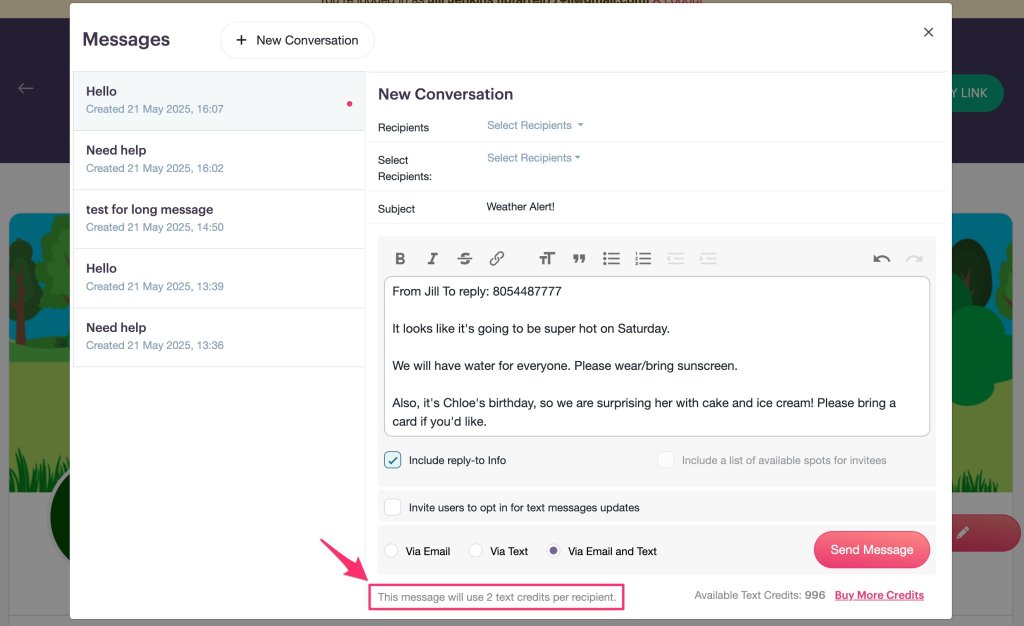
Task: Open the Recipients Select Recipients dropdown
Action: pos(534,126)
